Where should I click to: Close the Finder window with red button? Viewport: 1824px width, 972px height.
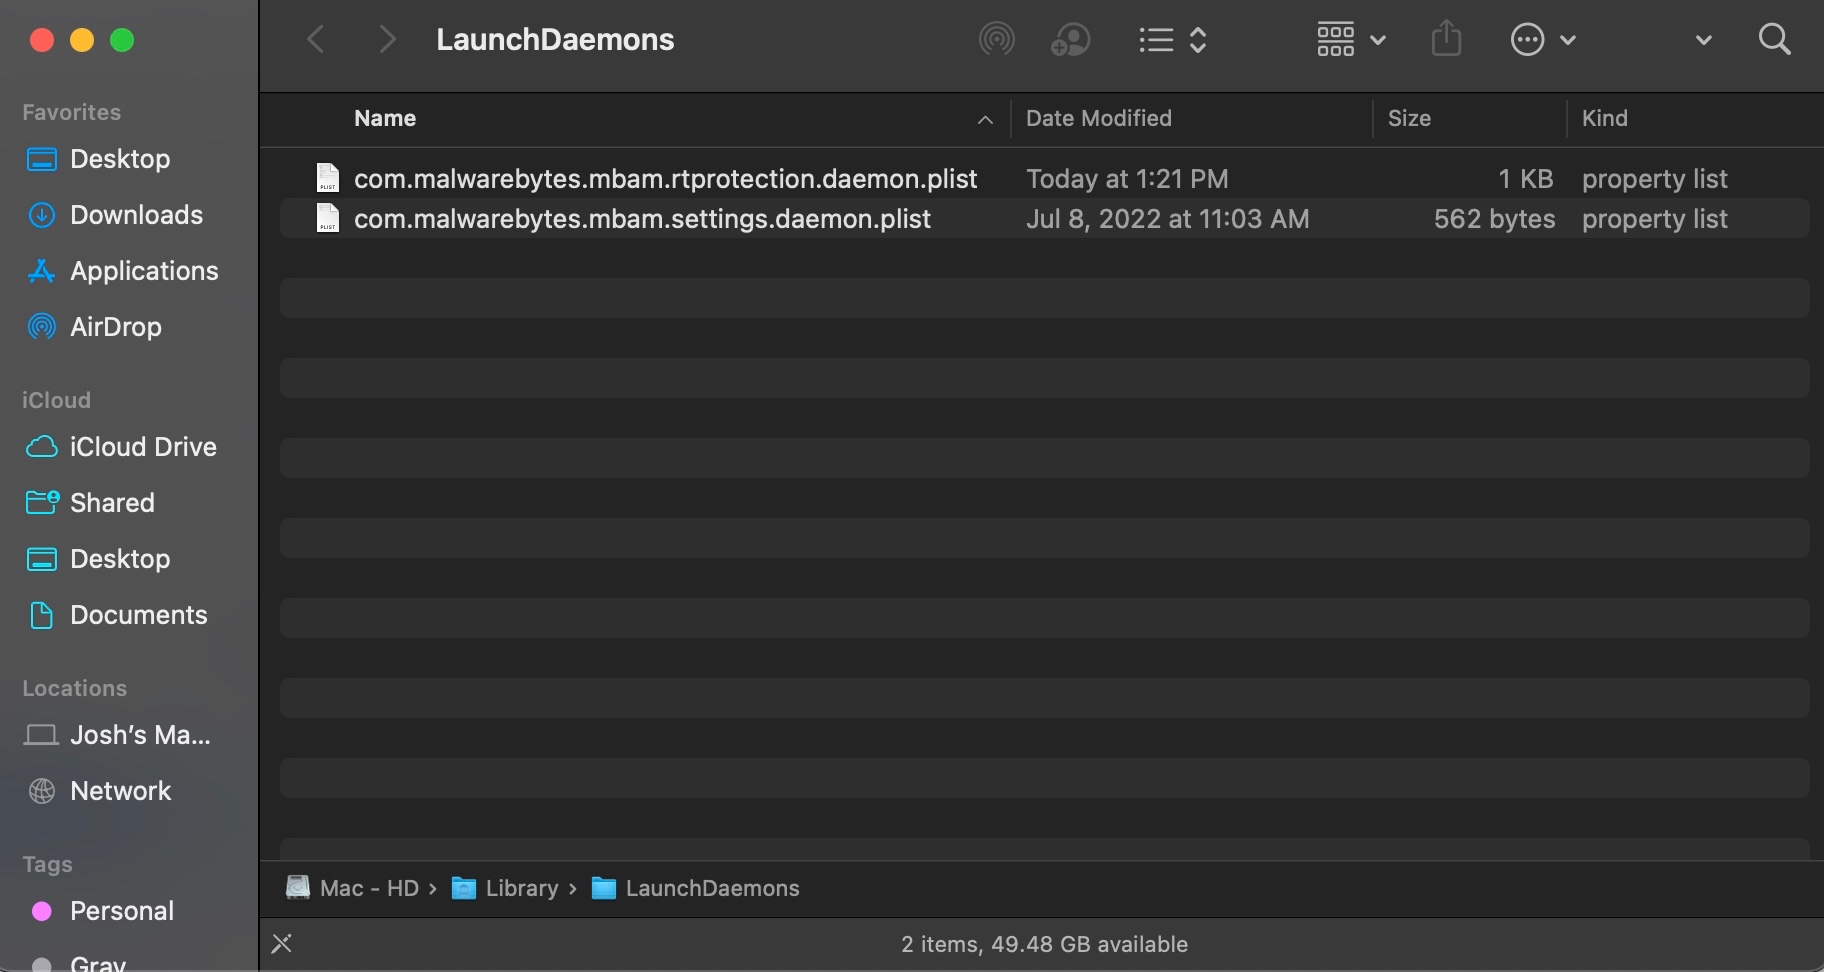pyautogui.click(x=41, y=40)
